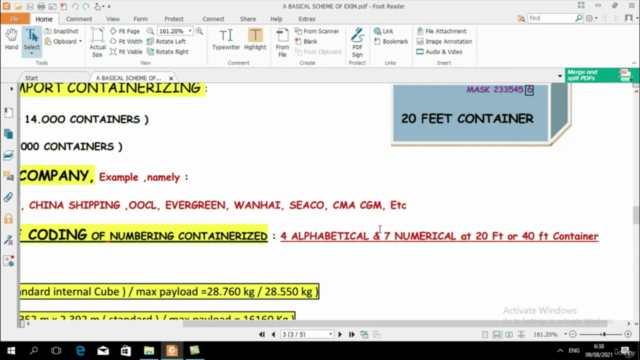This screenshot has height=360, width=640.
Task: Adjust the status bar zoom slider
Action: coord(603,334)
